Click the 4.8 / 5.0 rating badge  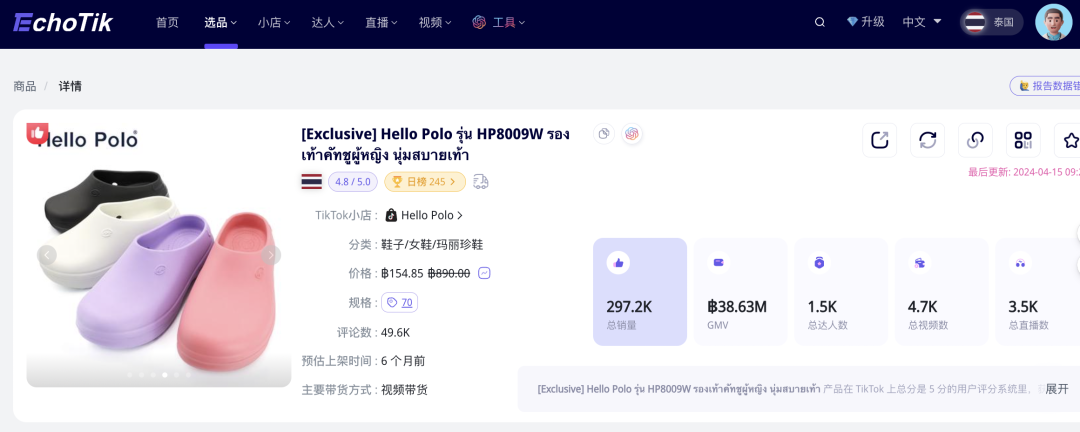click(353, 182)
